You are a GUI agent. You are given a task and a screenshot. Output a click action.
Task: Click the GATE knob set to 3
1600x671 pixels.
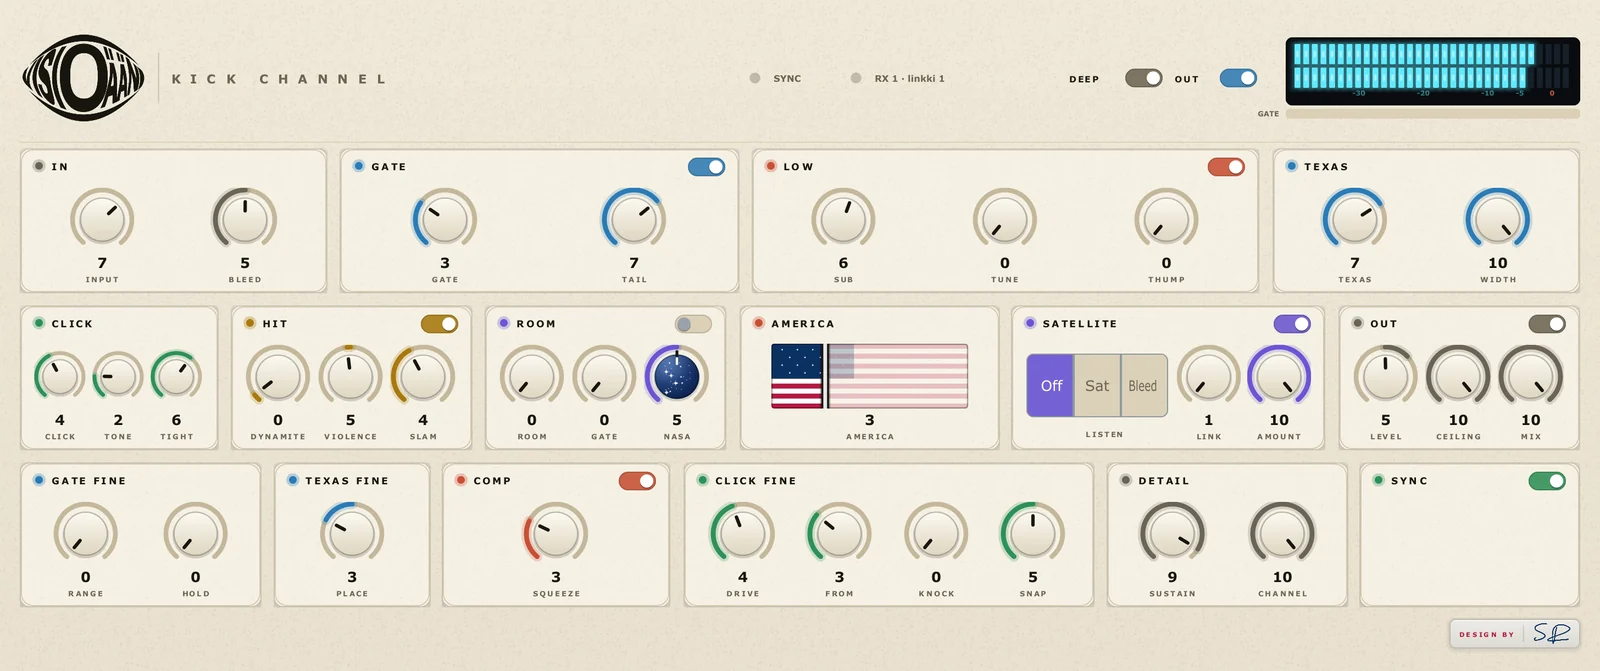pos(445,220)
